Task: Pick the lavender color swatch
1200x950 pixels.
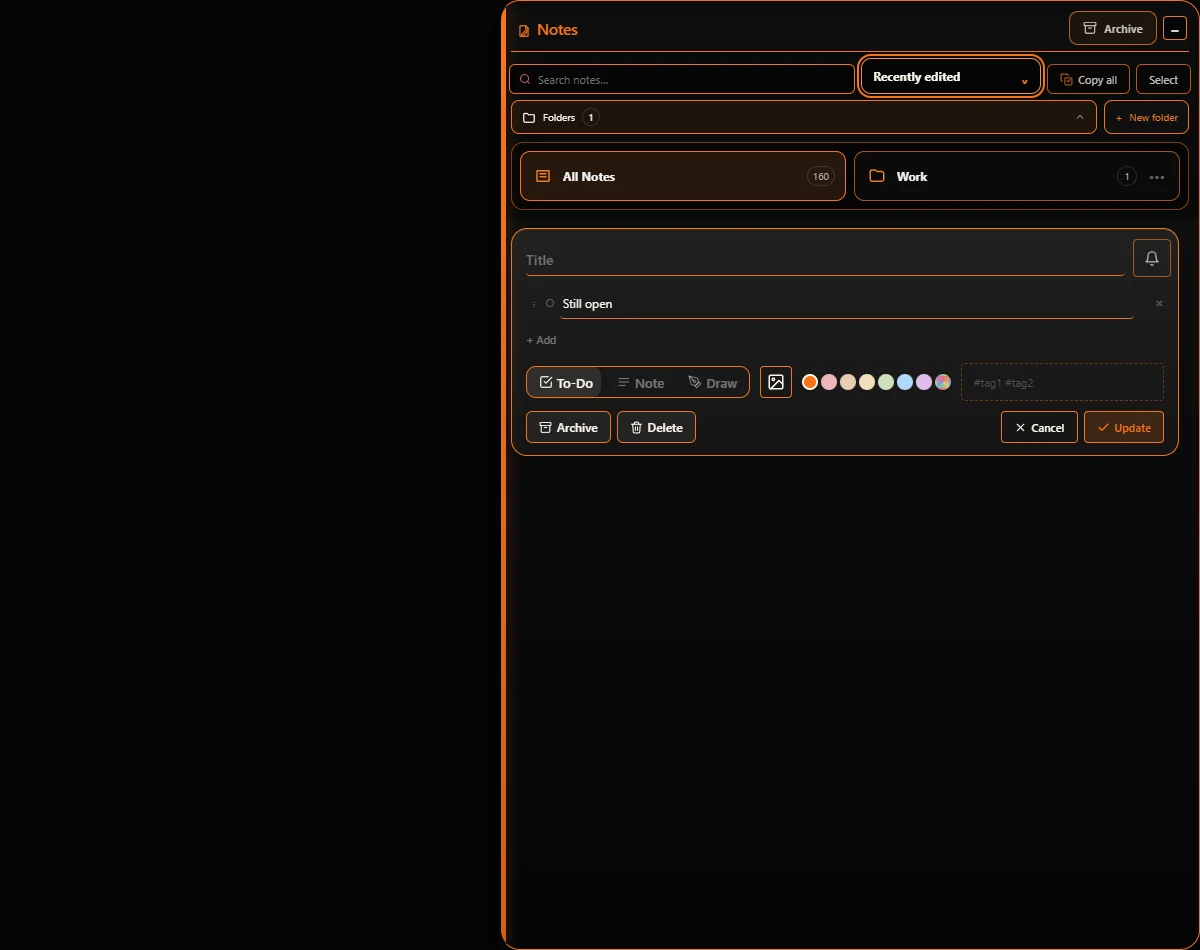Action: [924, 382]
